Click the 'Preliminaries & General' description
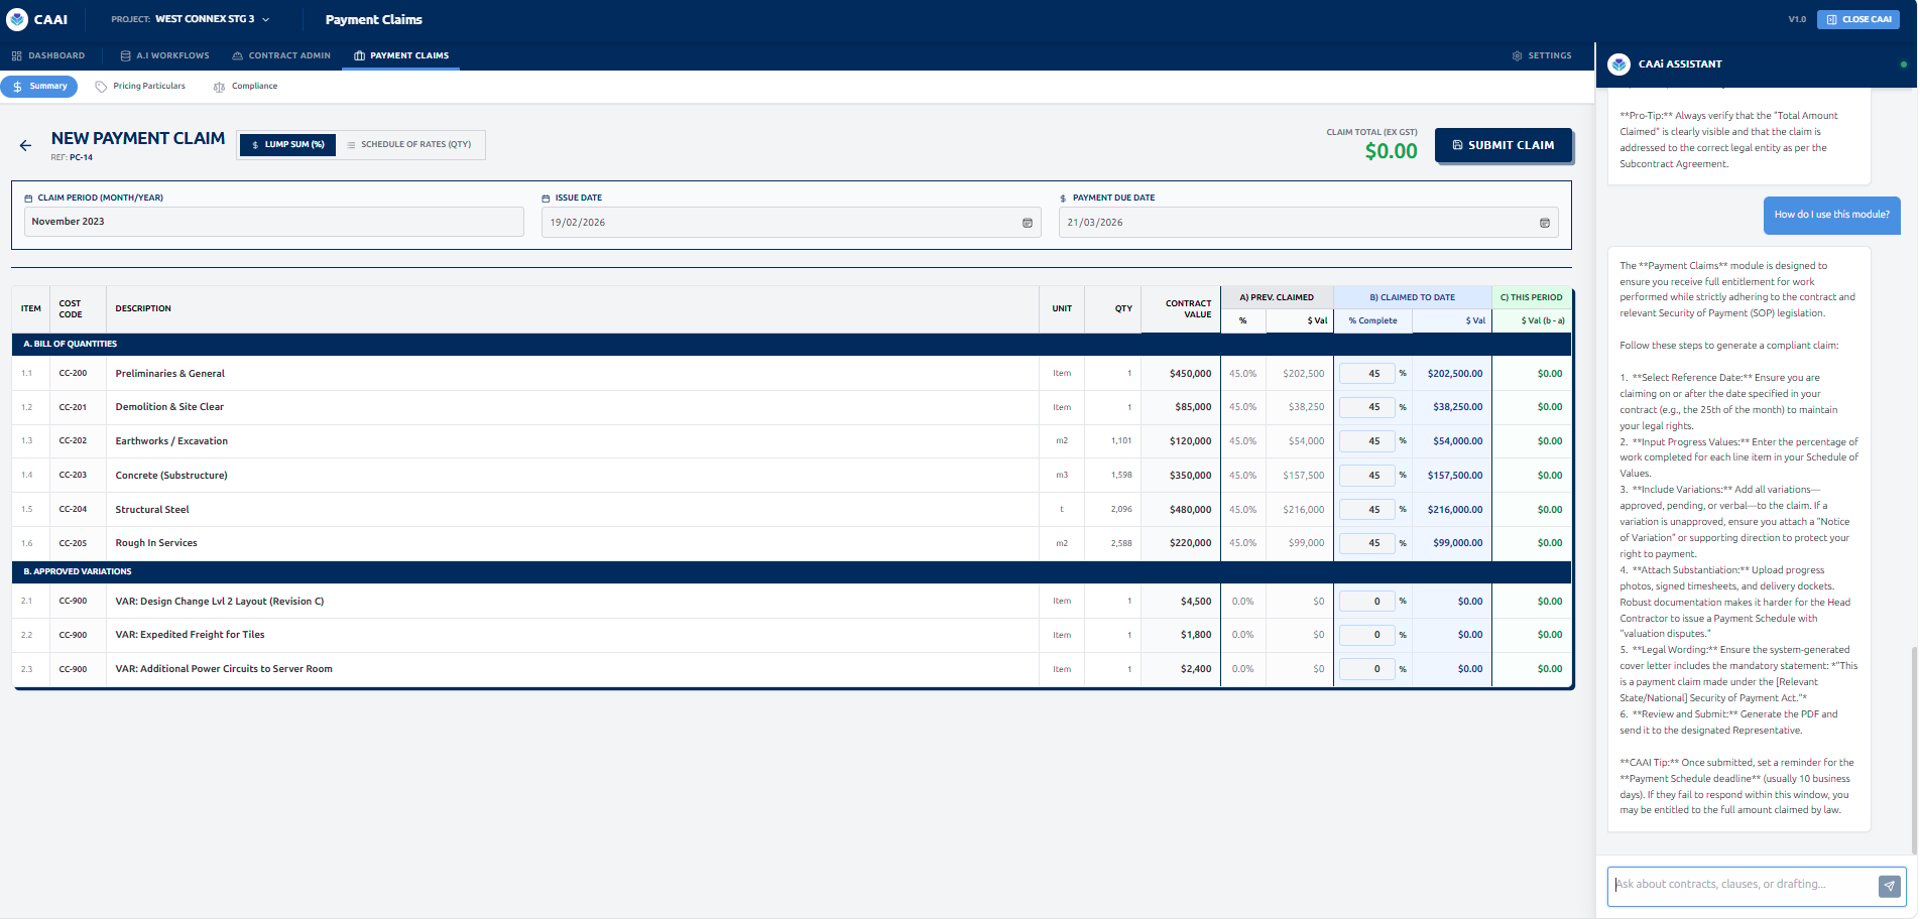This screenshot has width=1920, height=919. point(170,373)
